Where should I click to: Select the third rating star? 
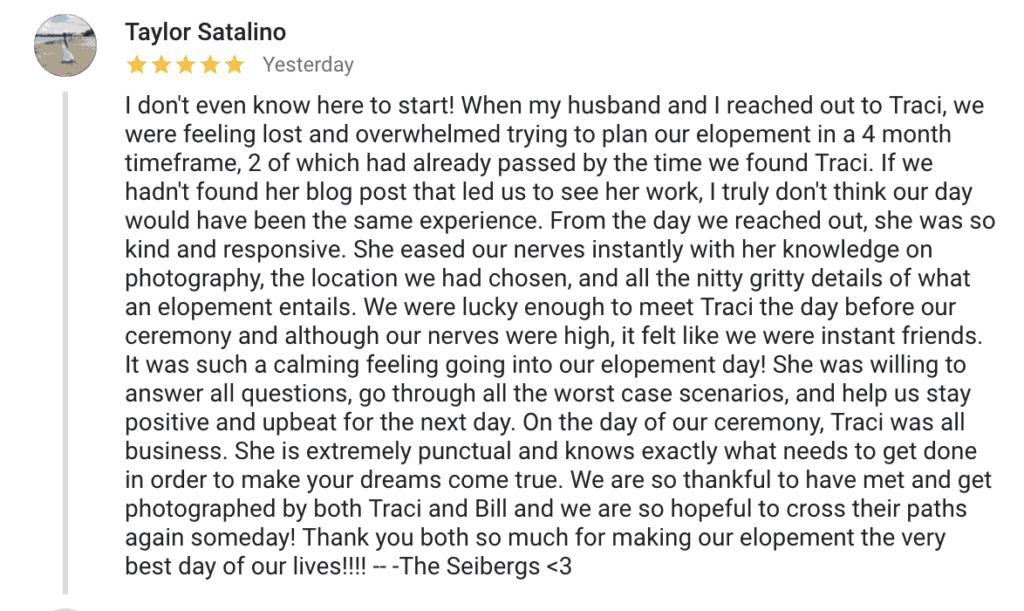(185, 65)
